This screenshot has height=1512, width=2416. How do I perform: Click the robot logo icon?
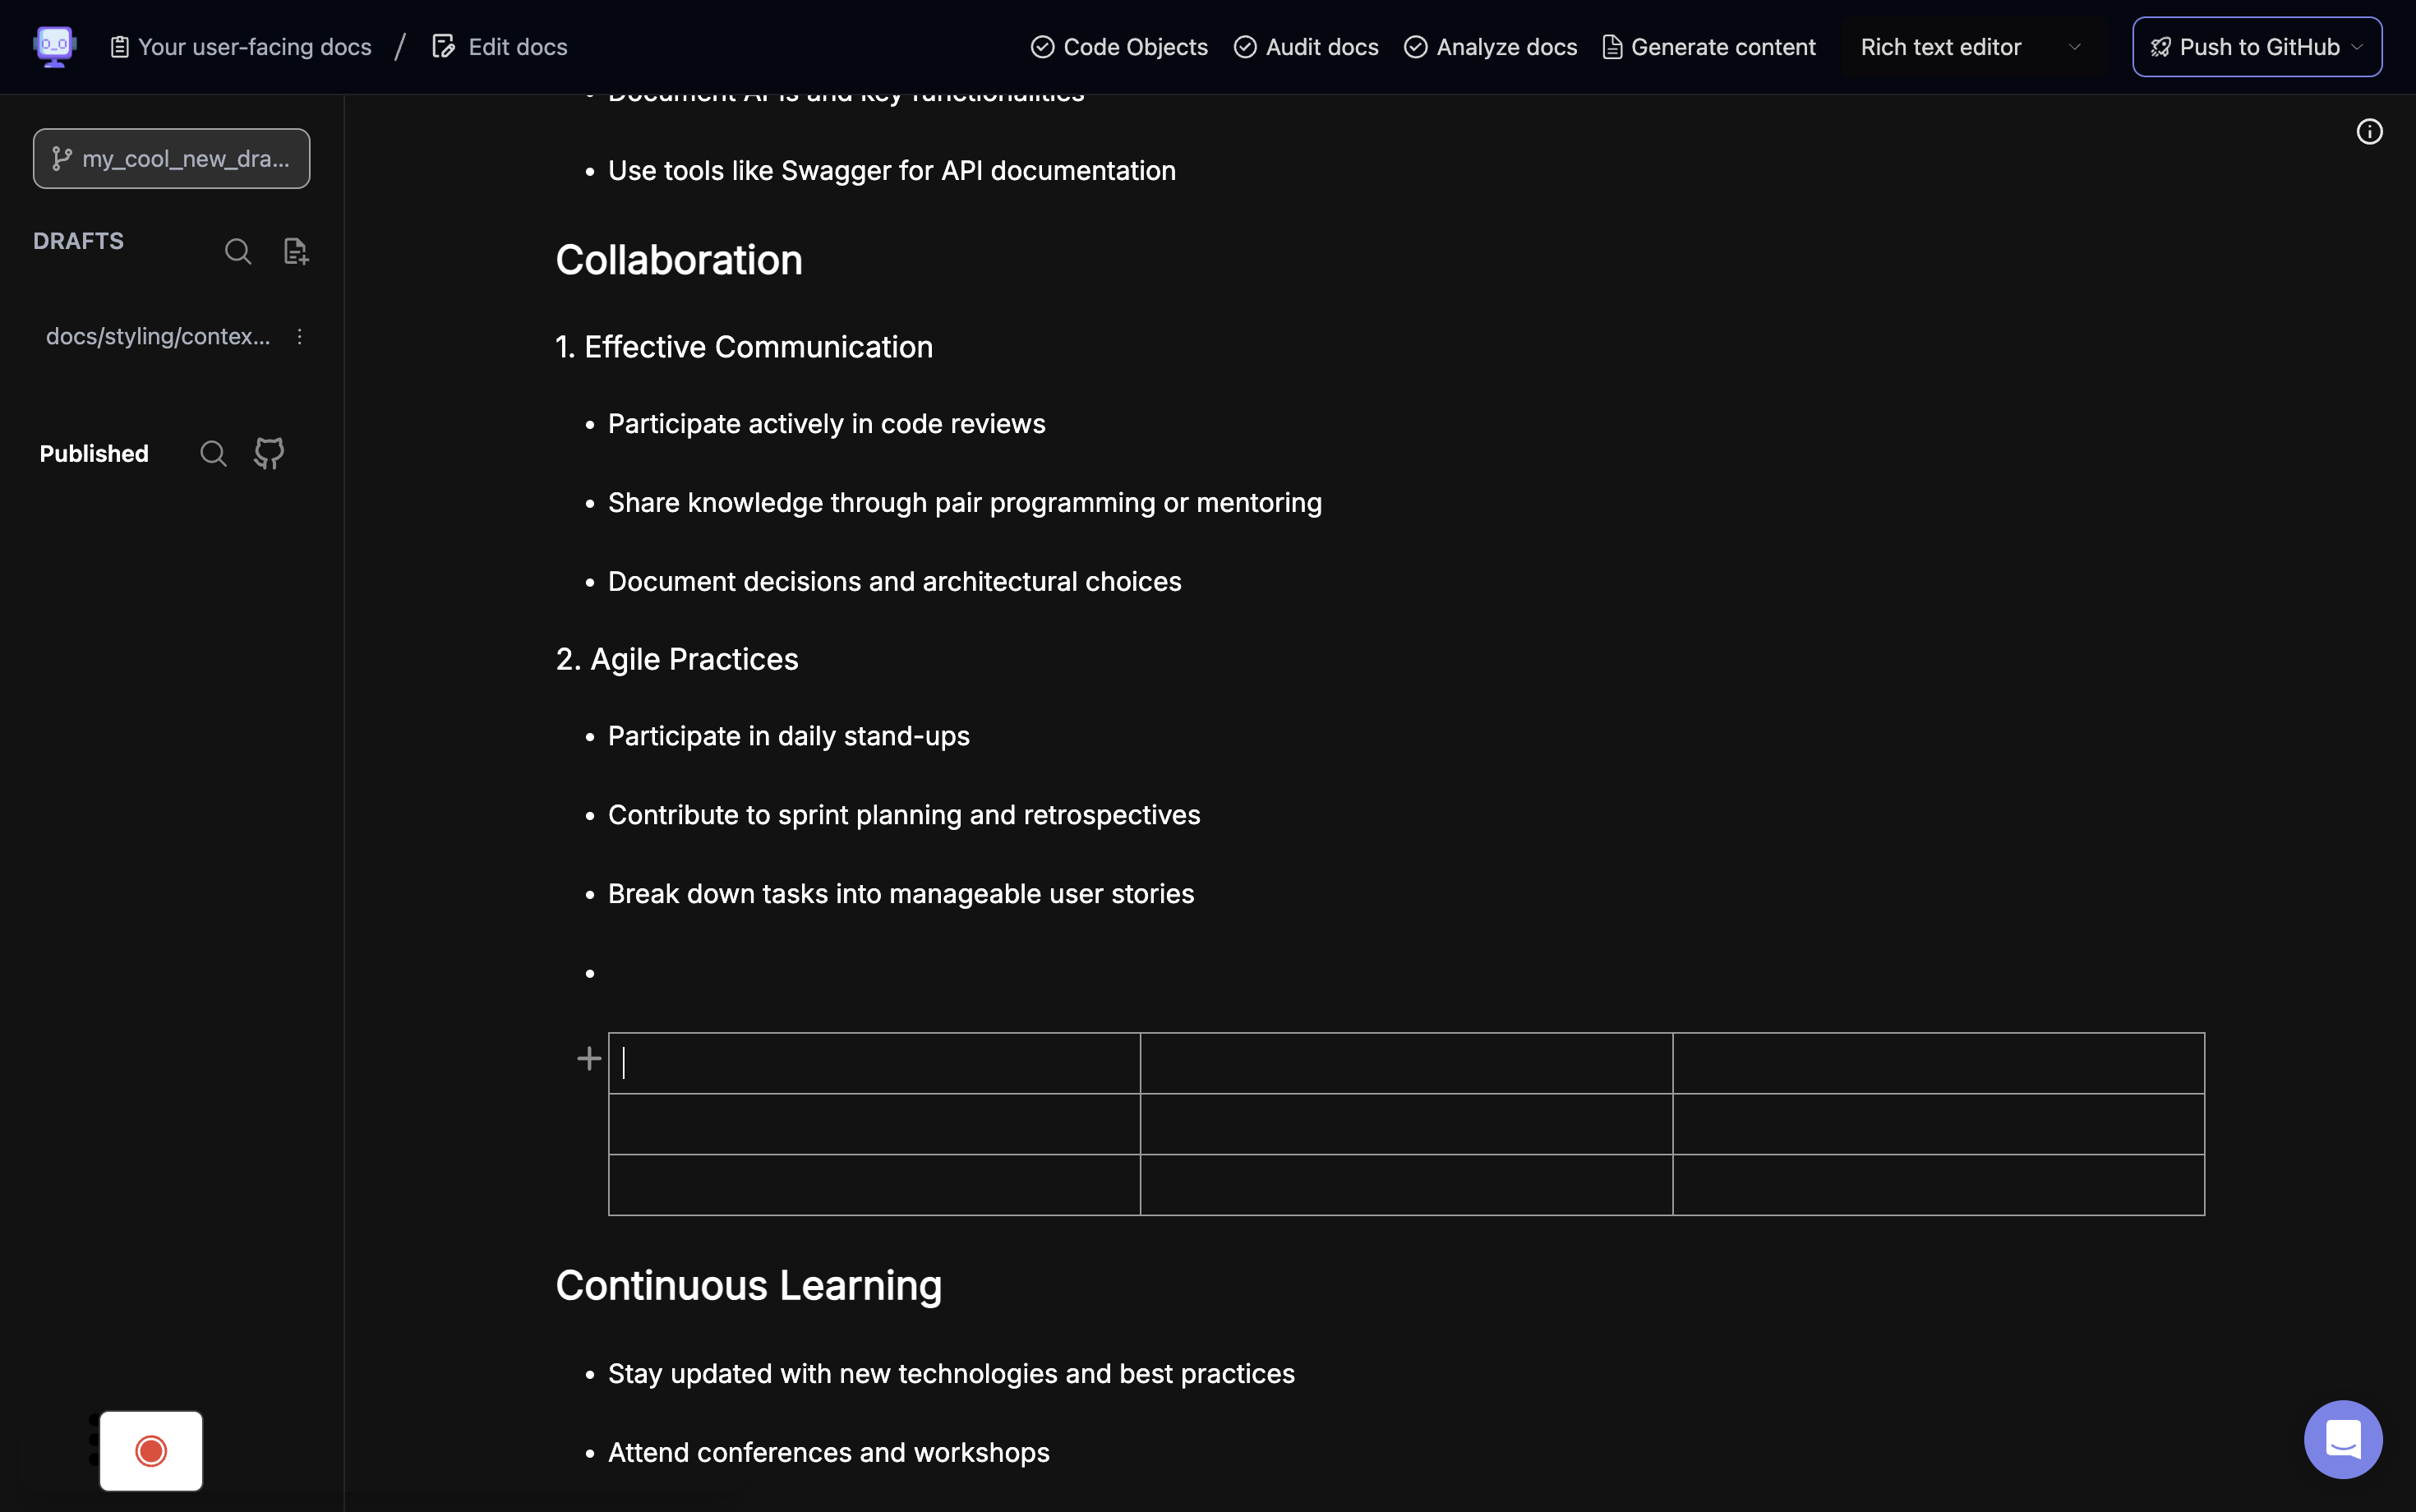pyautogui.click(x=55, y=46)
